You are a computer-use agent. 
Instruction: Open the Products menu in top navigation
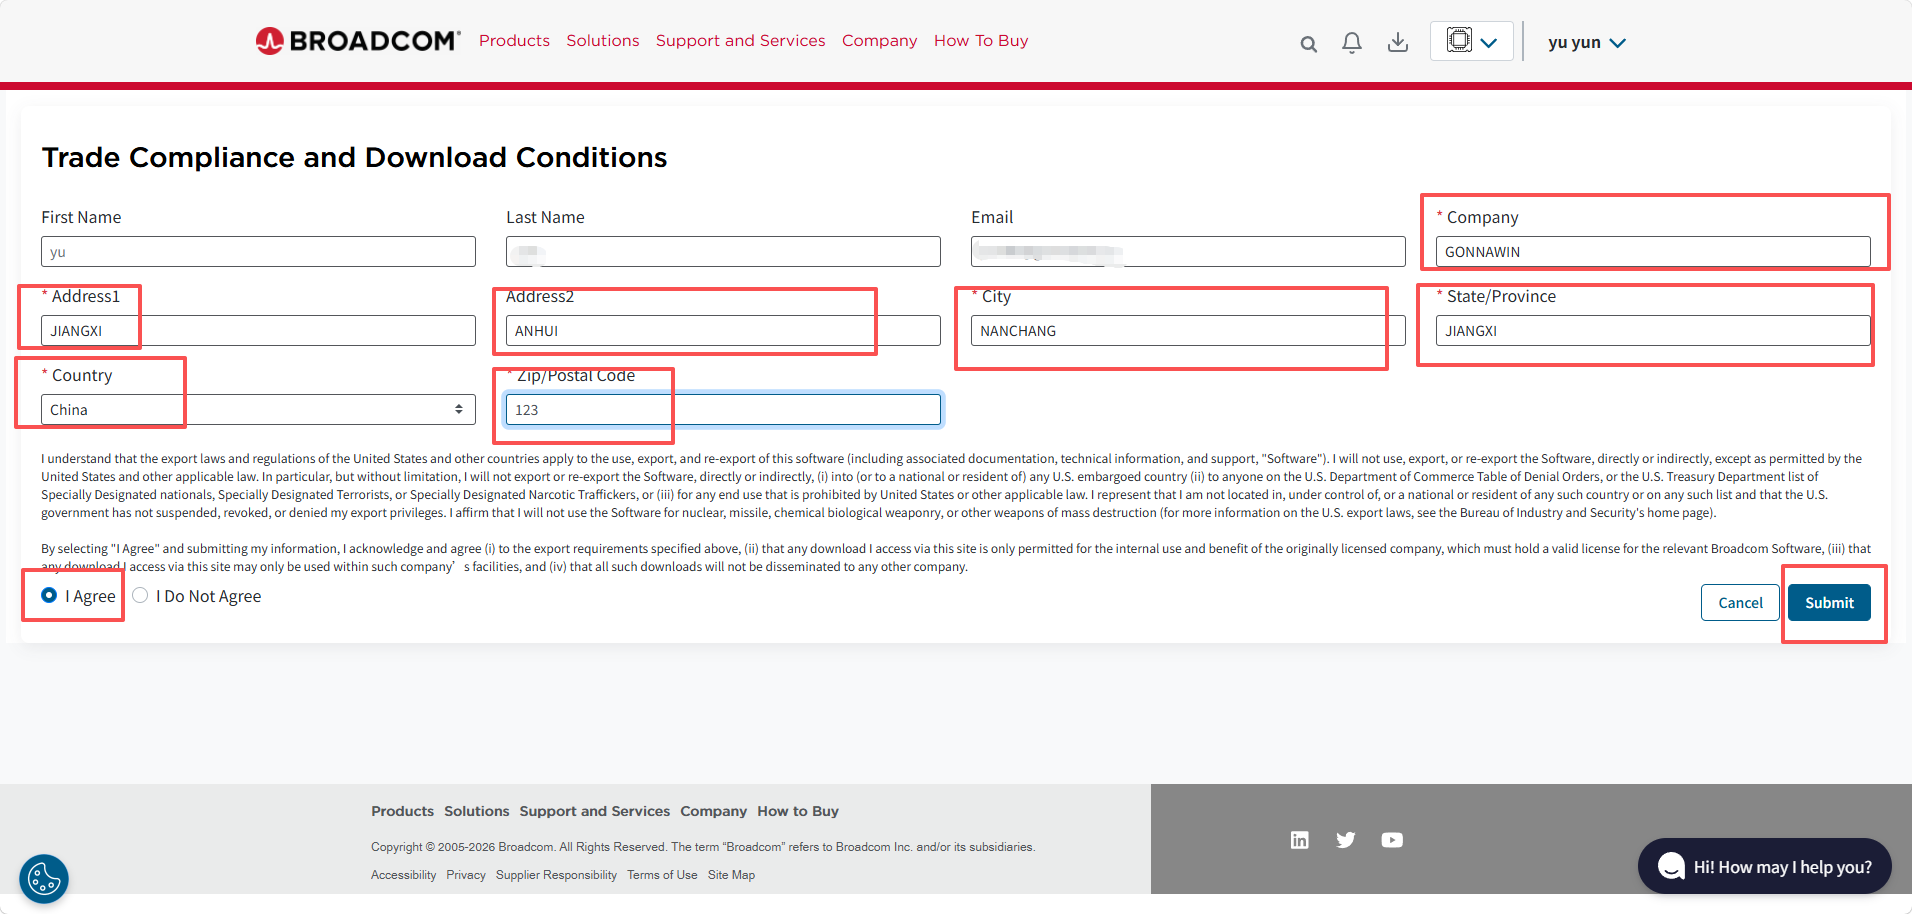tap(514, 41)
